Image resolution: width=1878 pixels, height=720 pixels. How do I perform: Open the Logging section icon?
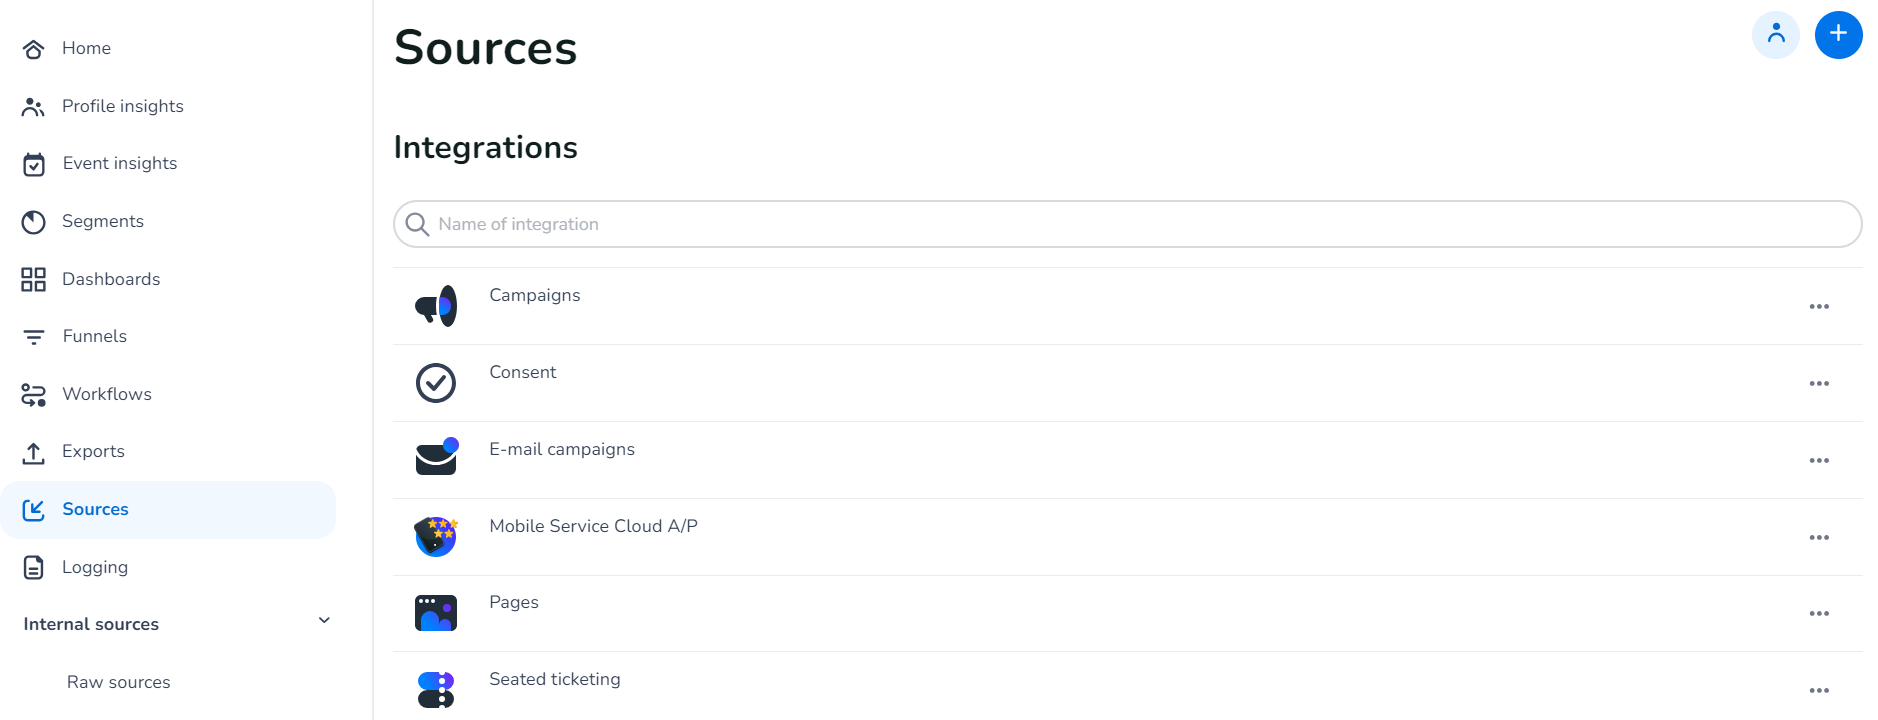coord(33,567)
